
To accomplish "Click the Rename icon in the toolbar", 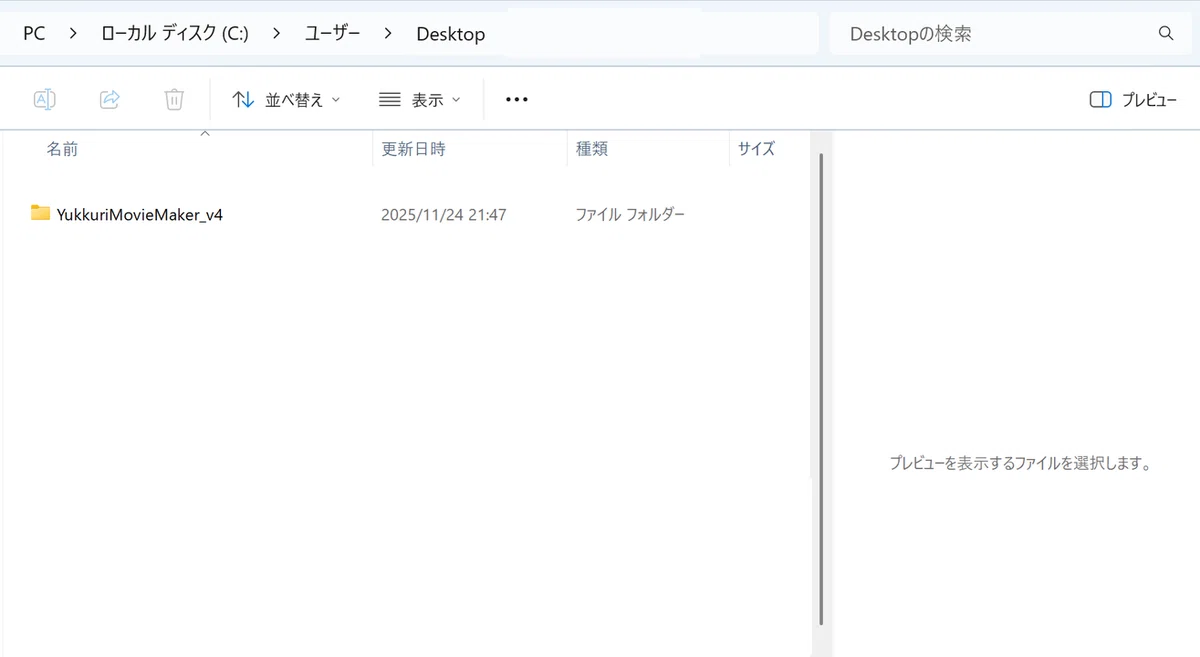I will click(x=45, y=99).
